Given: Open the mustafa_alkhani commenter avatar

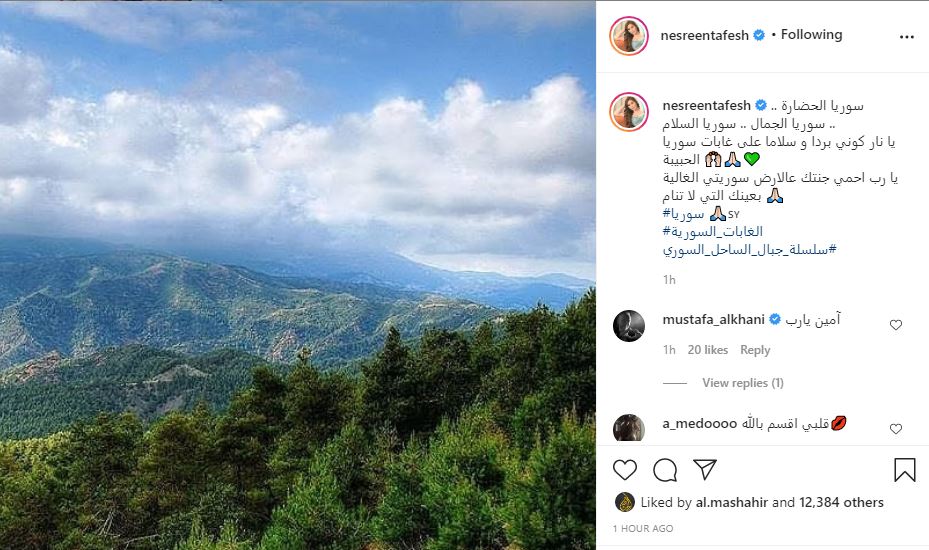Looking at the screenshot, I should tap(629, 325).
